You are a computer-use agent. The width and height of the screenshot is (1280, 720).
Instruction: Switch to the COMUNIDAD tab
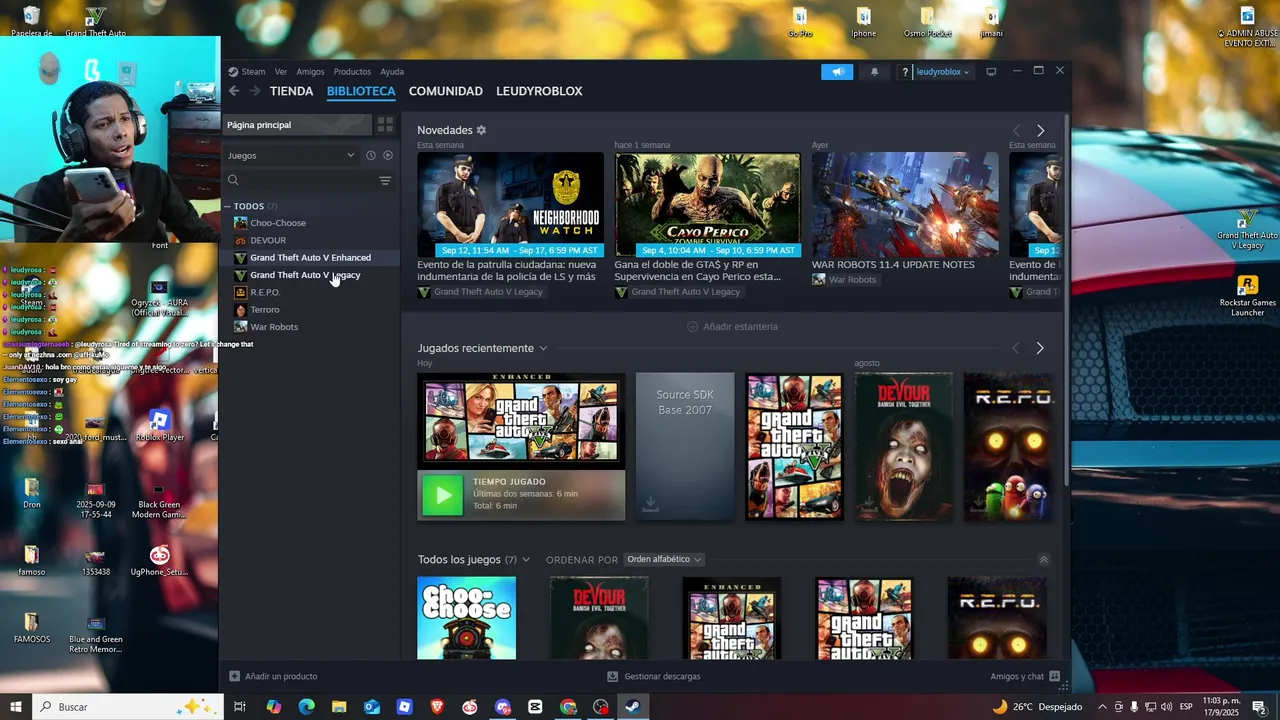pos(446,91)
